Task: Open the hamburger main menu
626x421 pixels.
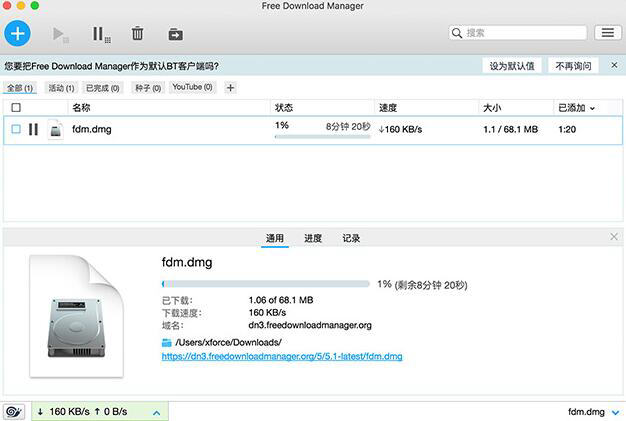Action: pyautogui.click(x=608, y=33)
